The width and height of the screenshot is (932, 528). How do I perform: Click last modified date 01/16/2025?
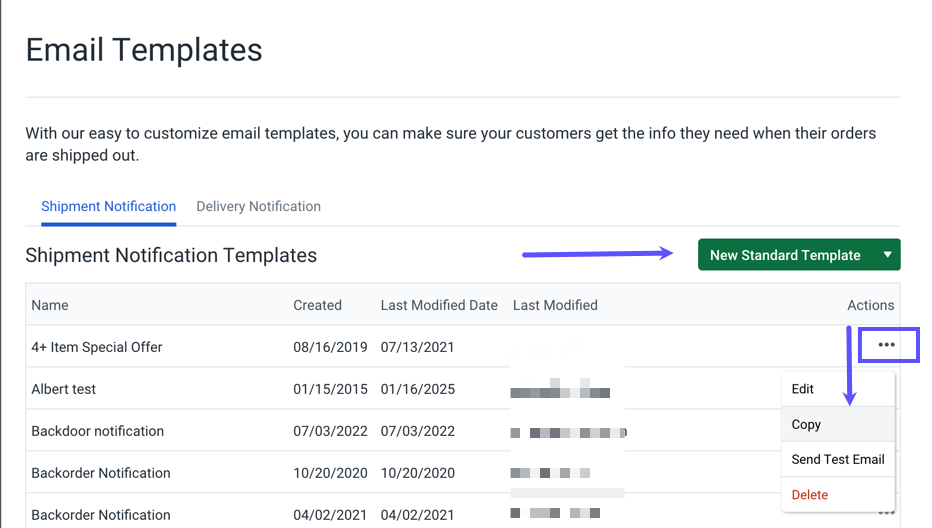418,389
